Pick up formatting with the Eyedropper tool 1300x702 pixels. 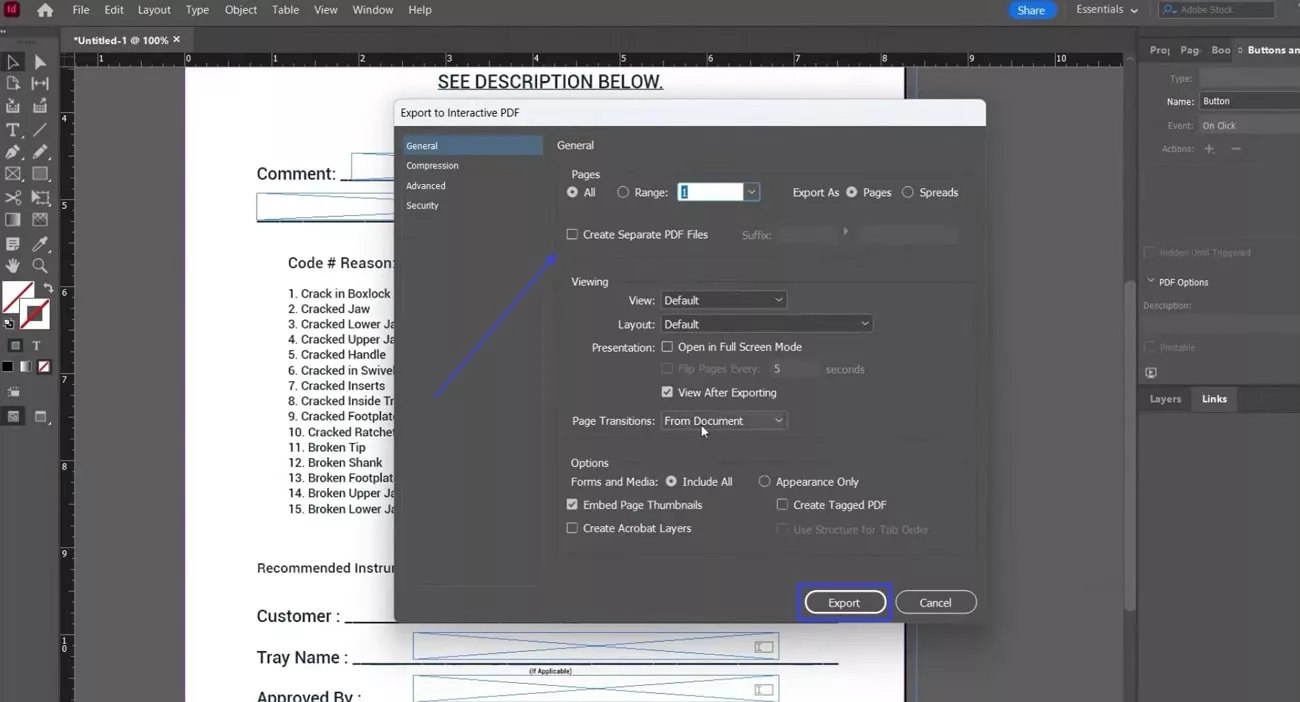[x=42, y=243]
